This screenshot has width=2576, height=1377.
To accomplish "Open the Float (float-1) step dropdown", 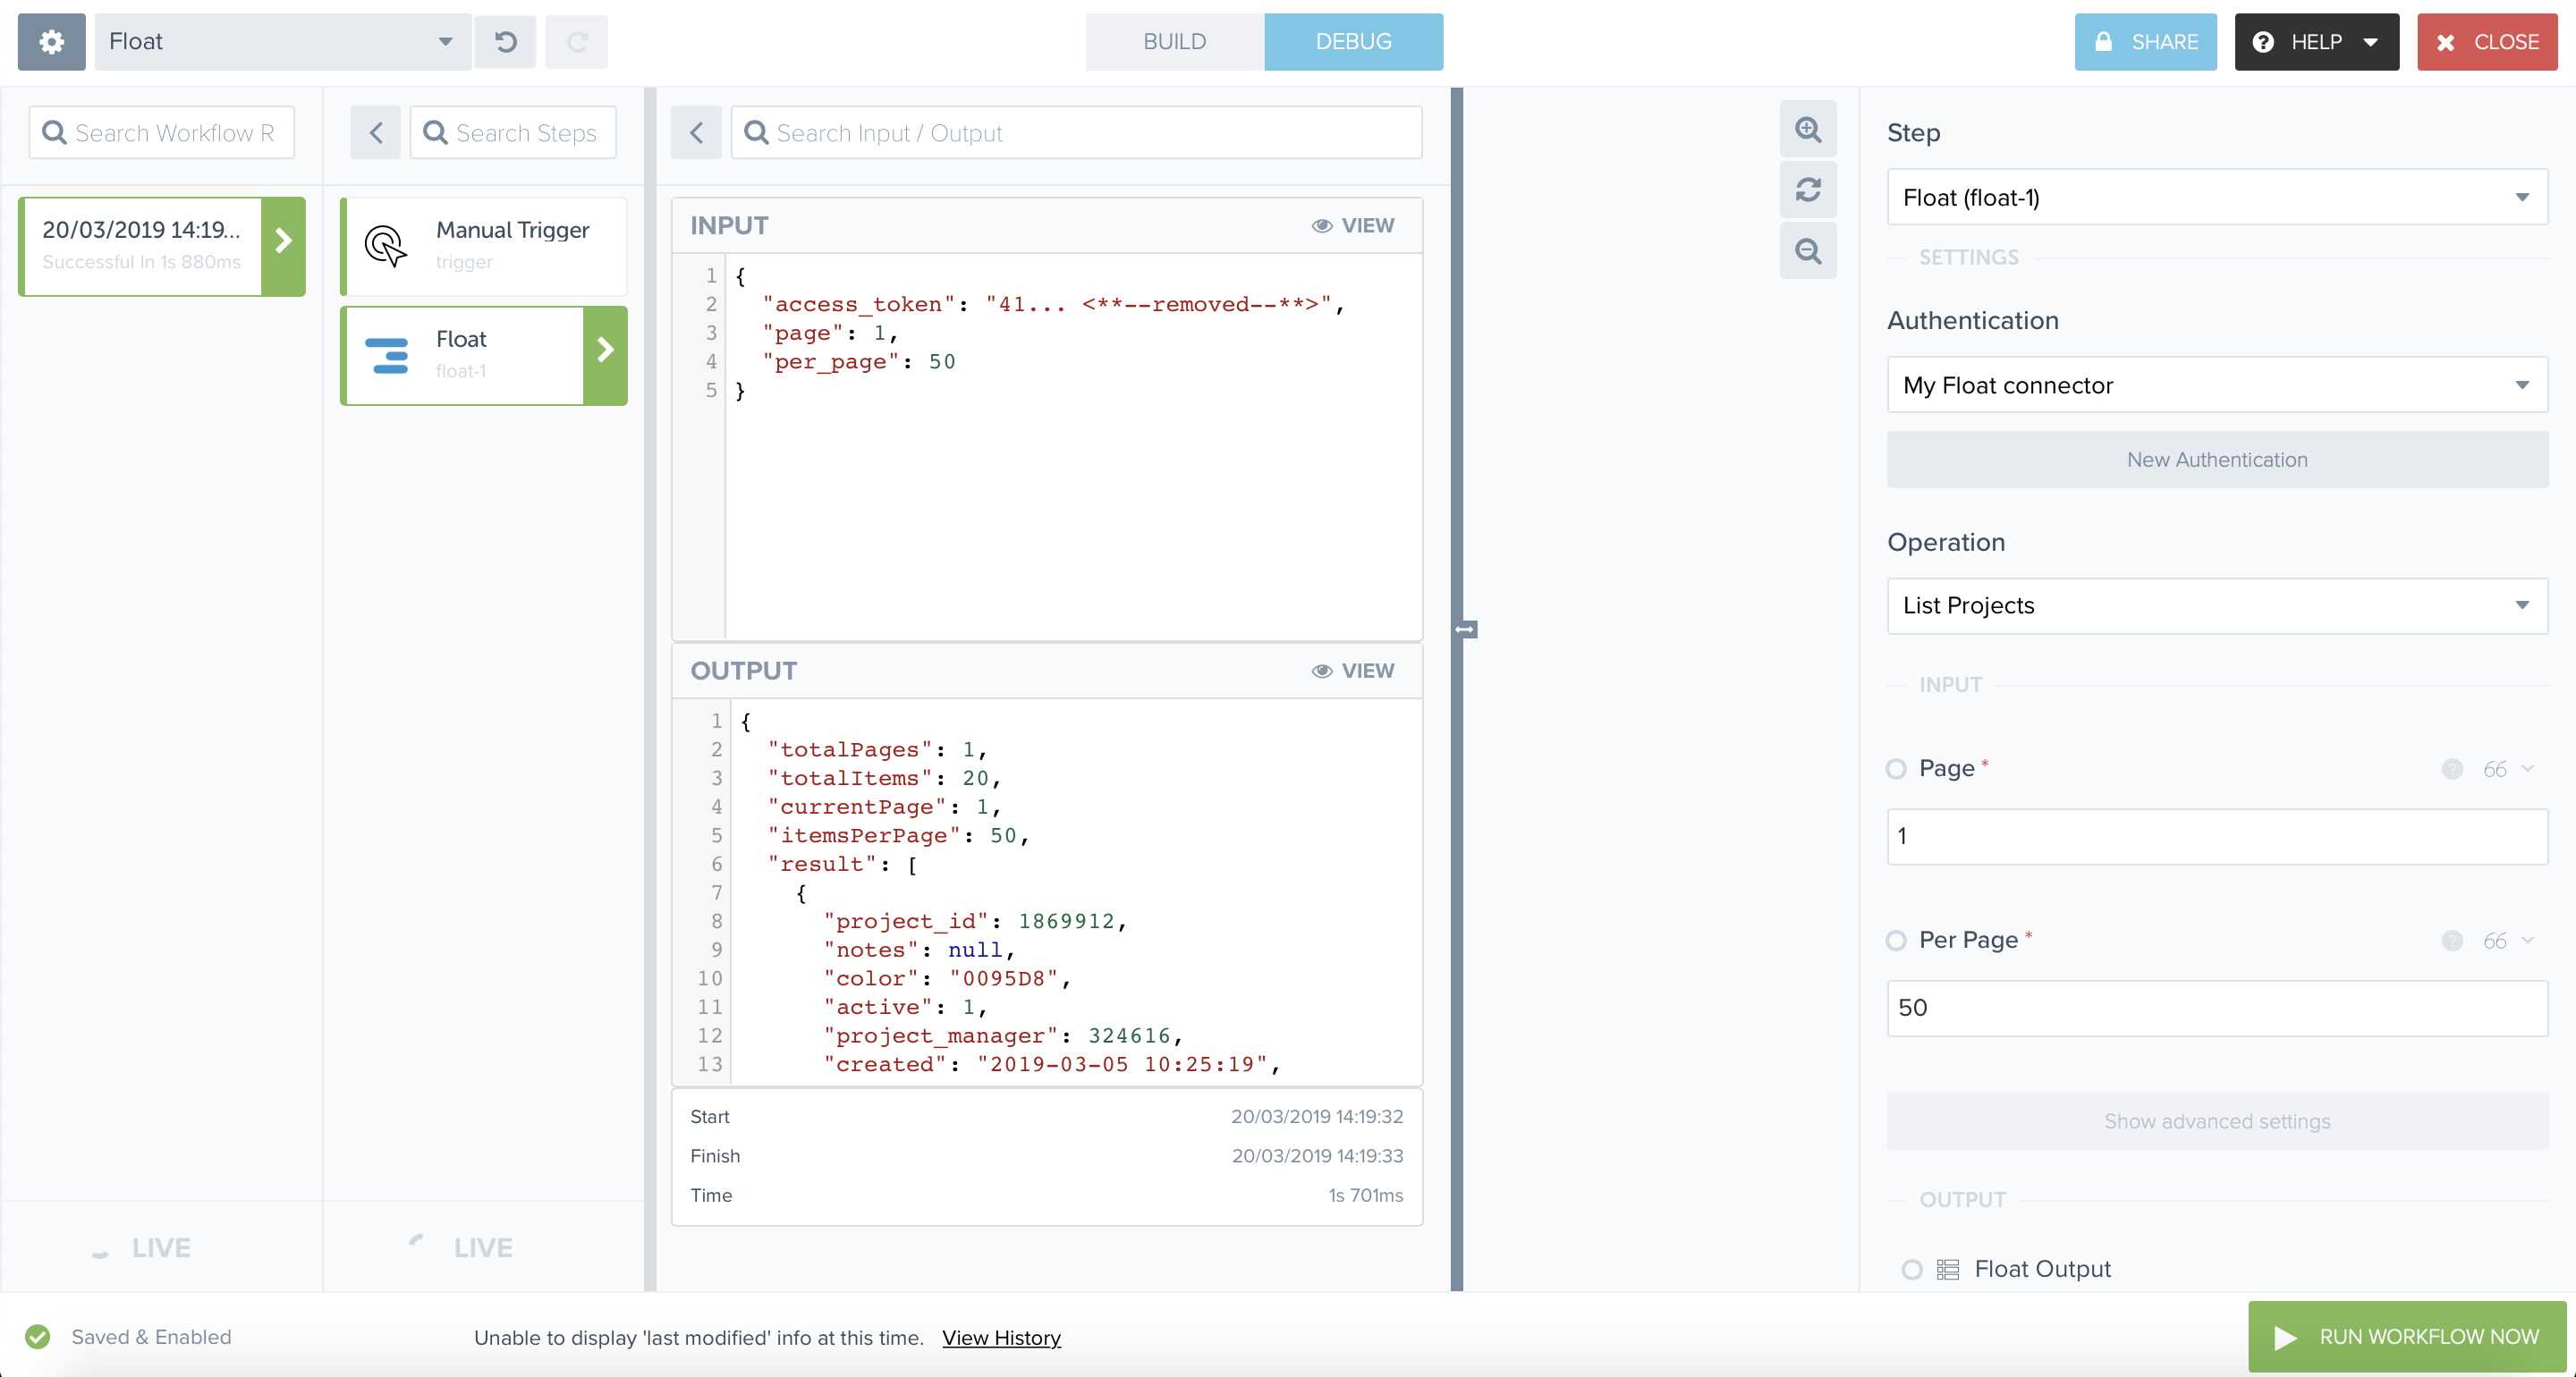I will point(2216,198).
